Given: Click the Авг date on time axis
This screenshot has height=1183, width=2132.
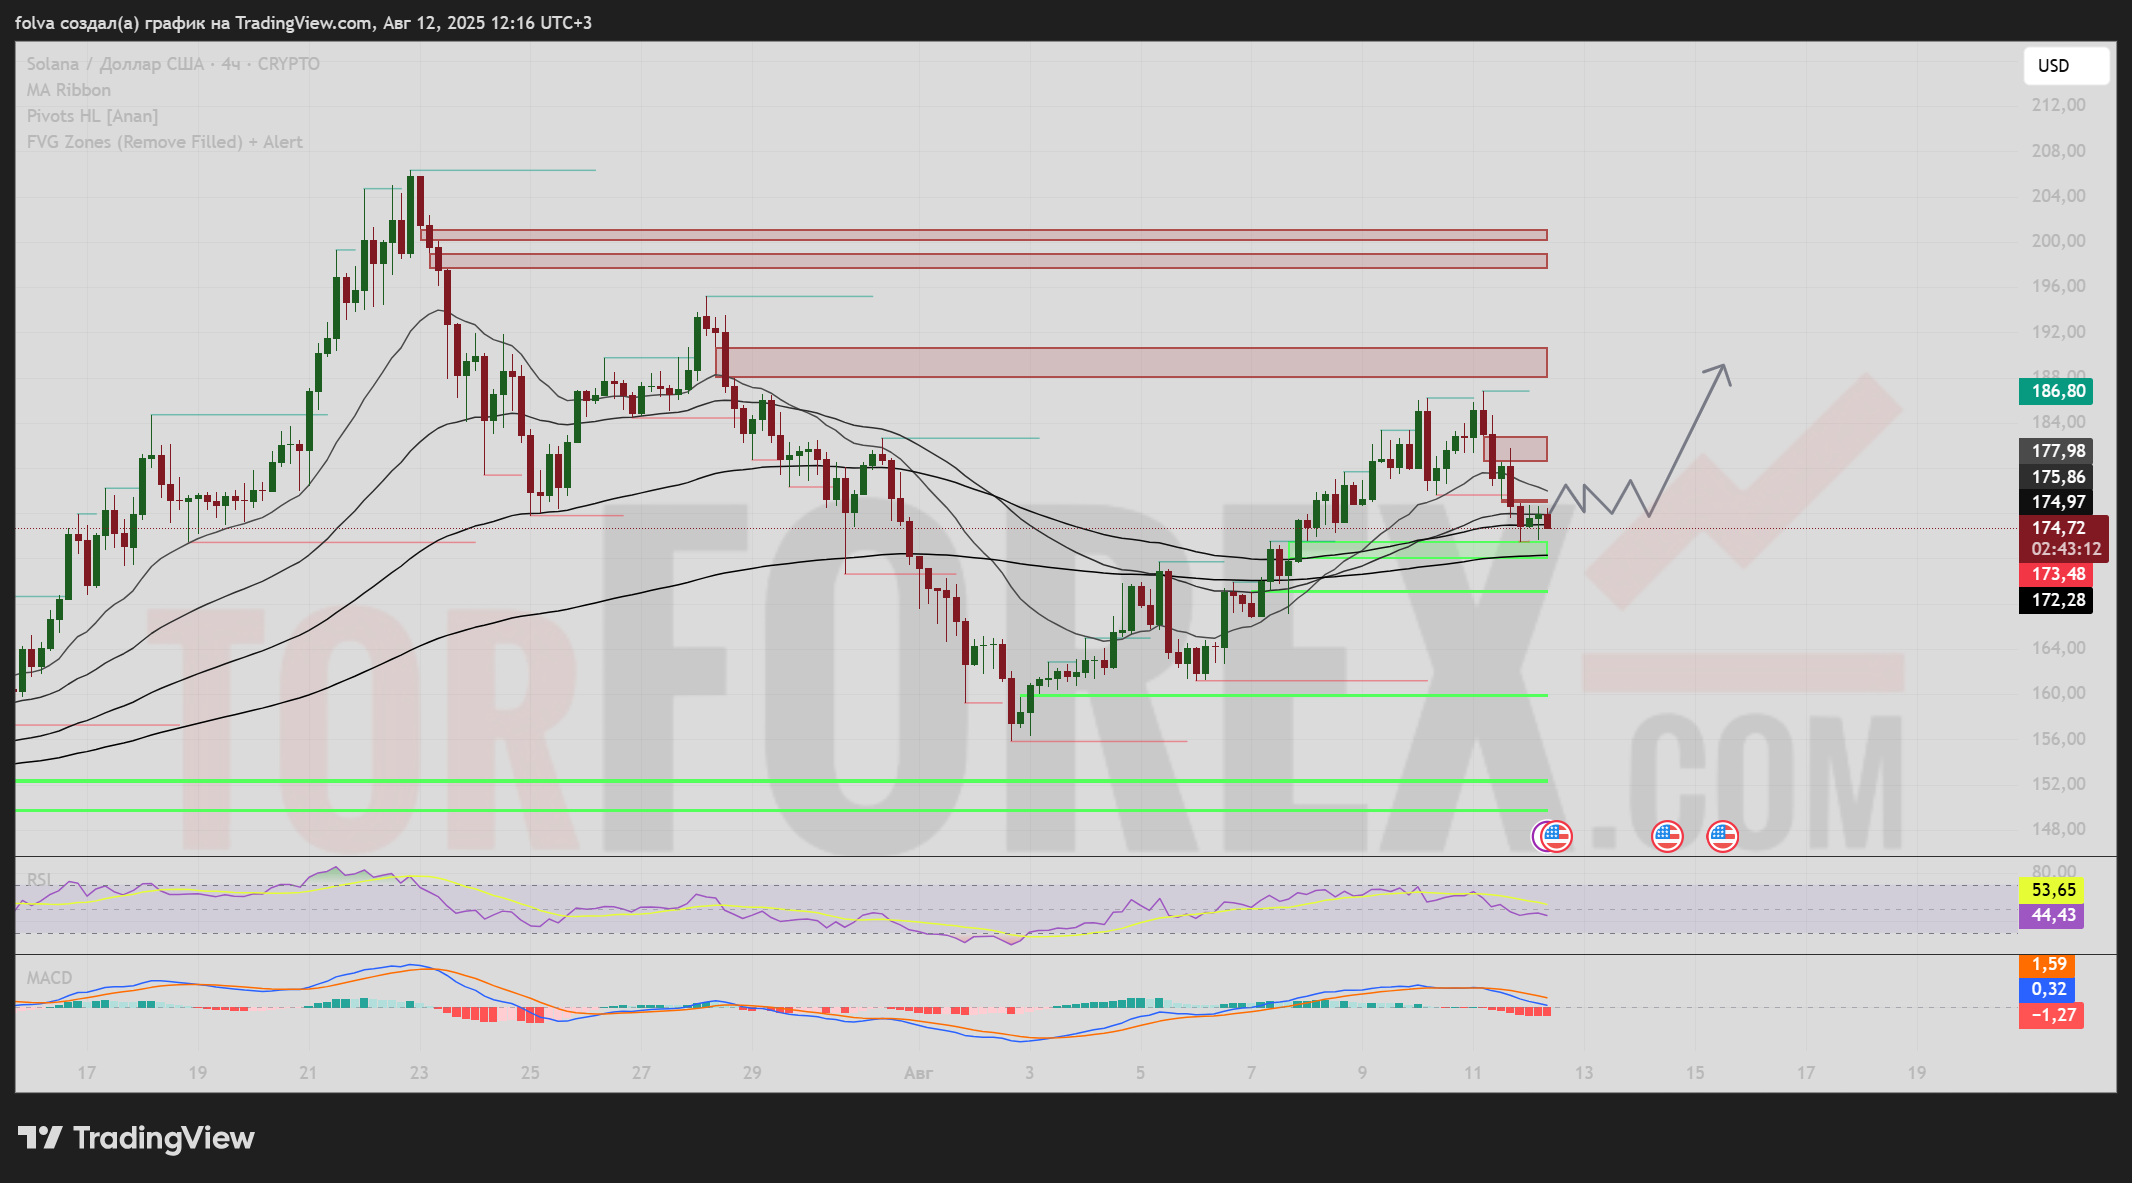Looking at the screenshot, I should coord(917,1073).
